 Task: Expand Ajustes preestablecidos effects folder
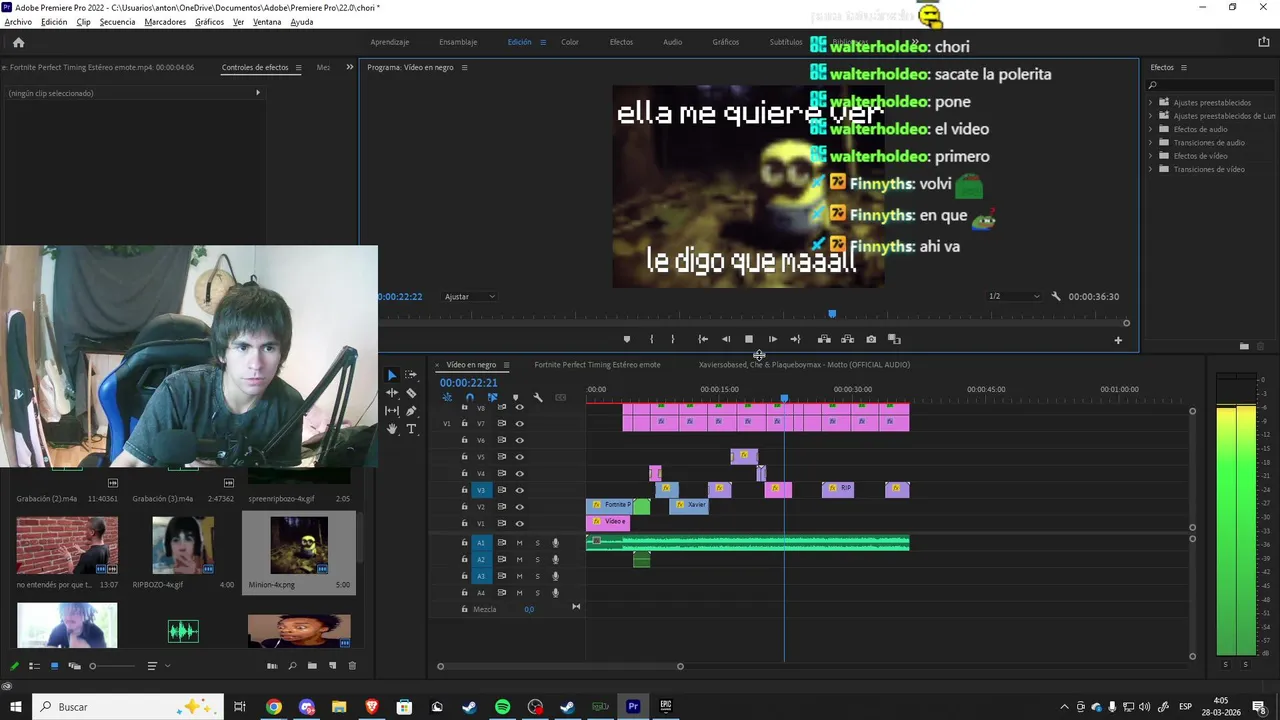(x=1150, y=102)
